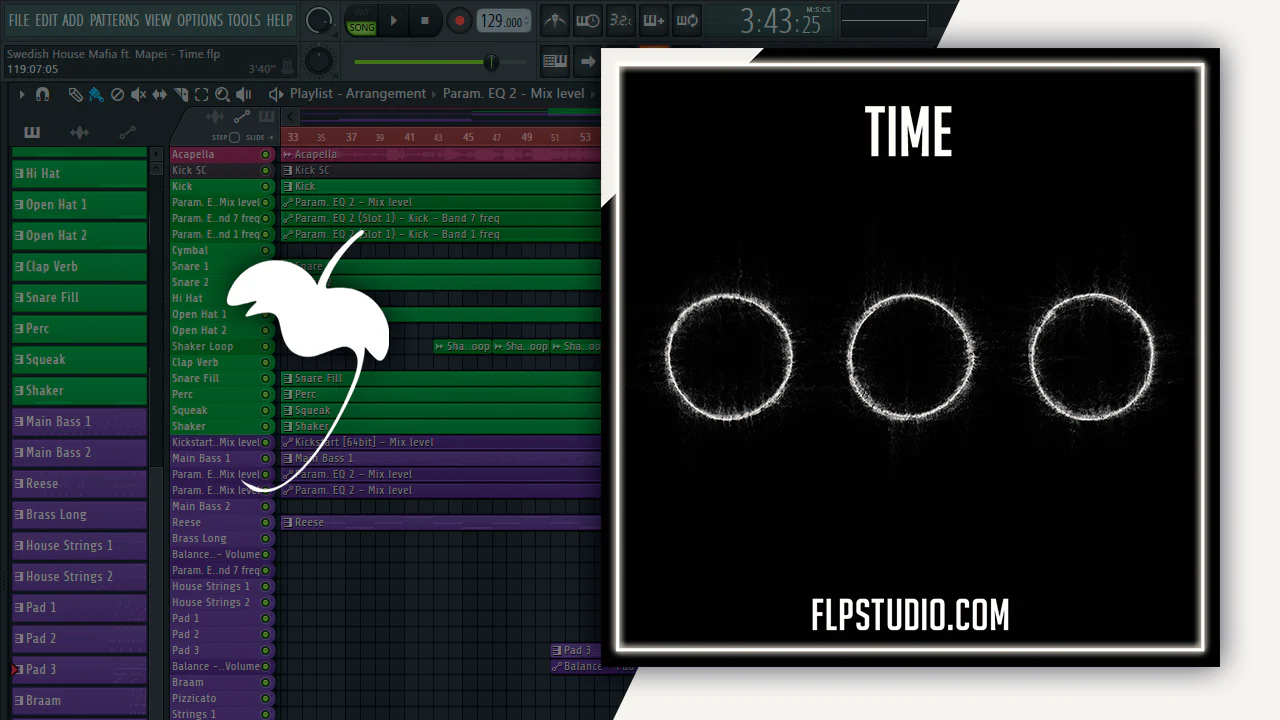1280x720 pixels.
Task: Select the Clap Verb pattern in picker
Action: pyautogui.click(x=79, y=266)
